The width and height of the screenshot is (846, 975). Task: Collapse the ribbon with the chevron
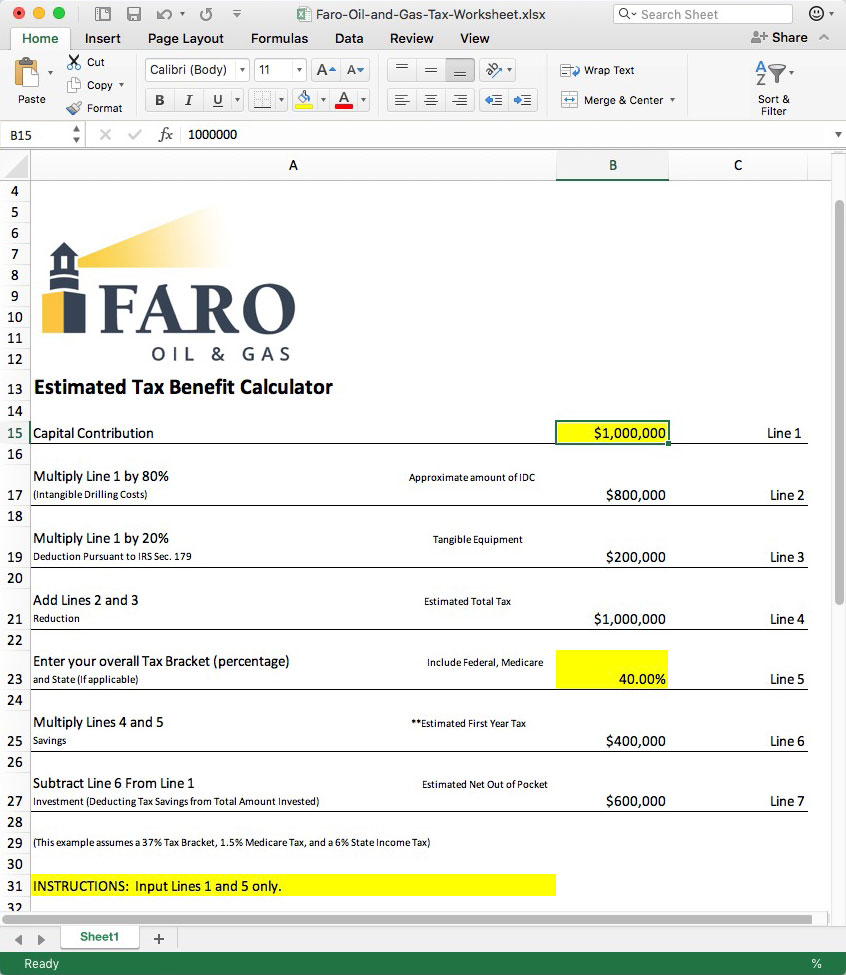(x=824, y=37)
